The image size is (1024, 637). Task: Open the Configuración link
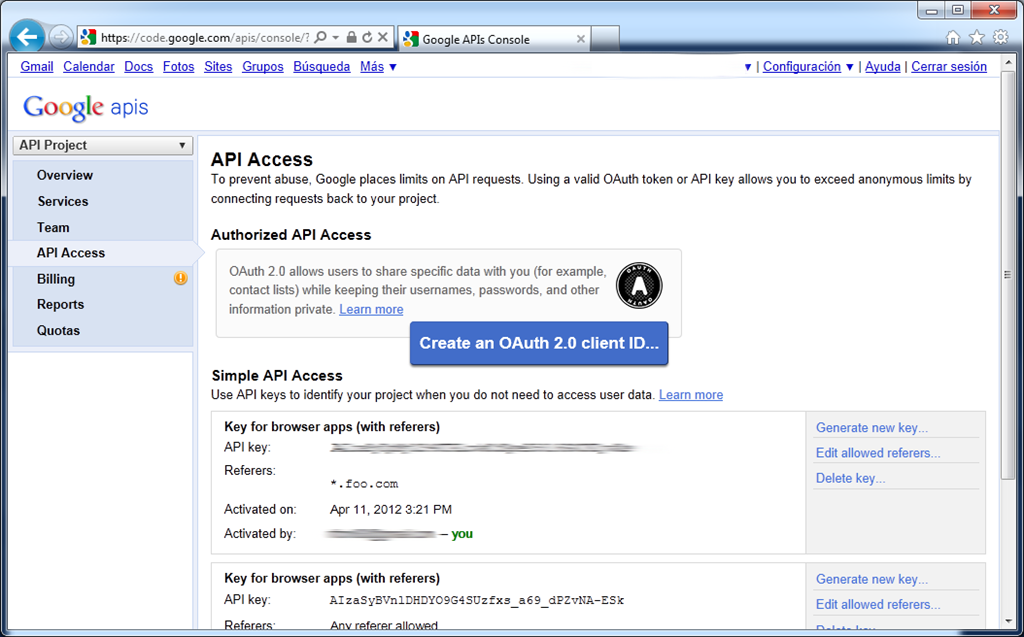pos(802,67)
